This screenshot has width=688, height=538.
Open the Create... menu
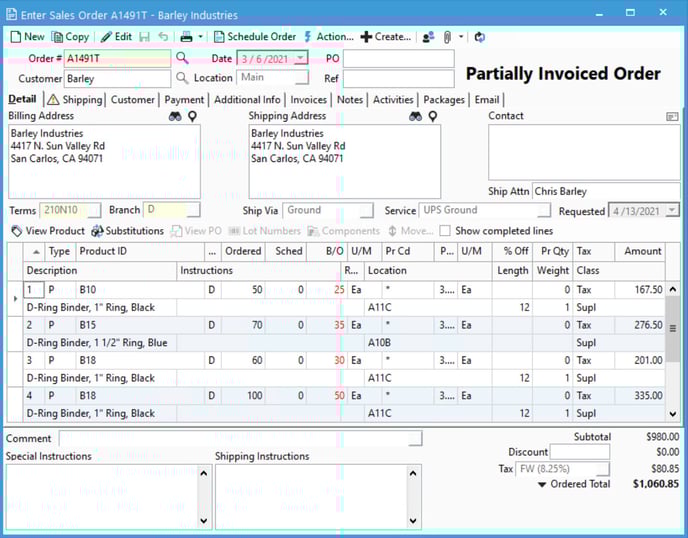click(x=386, y=37)
